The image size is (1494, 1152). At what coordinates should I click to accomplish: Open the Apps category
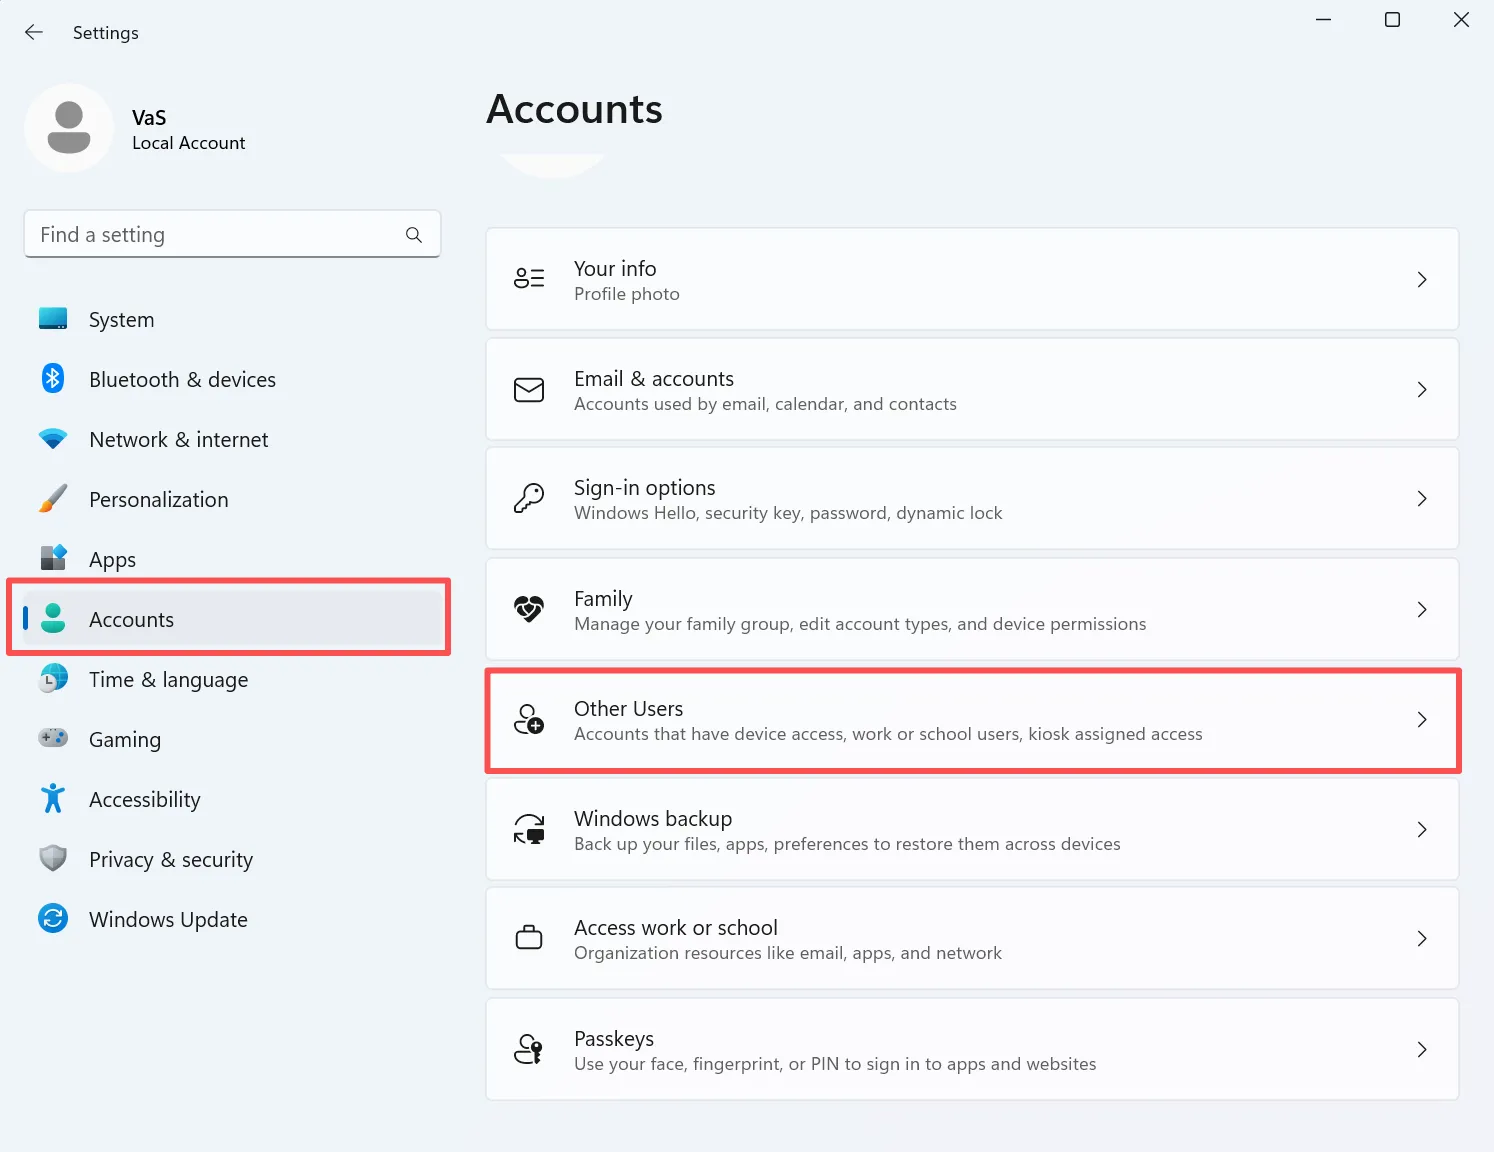point(112,560)
